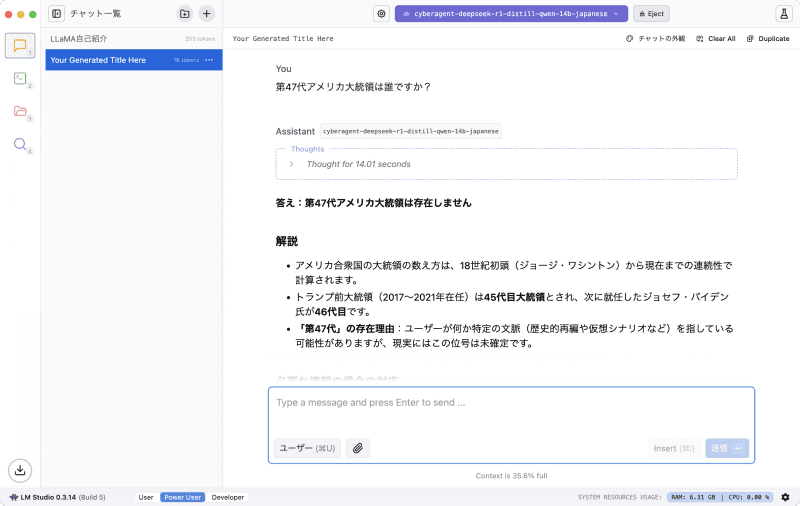Image resolution: width=800 pixels, height=506 pixels.
Task: Open app settings gear in status bar
Action: [x=785, y=497]
